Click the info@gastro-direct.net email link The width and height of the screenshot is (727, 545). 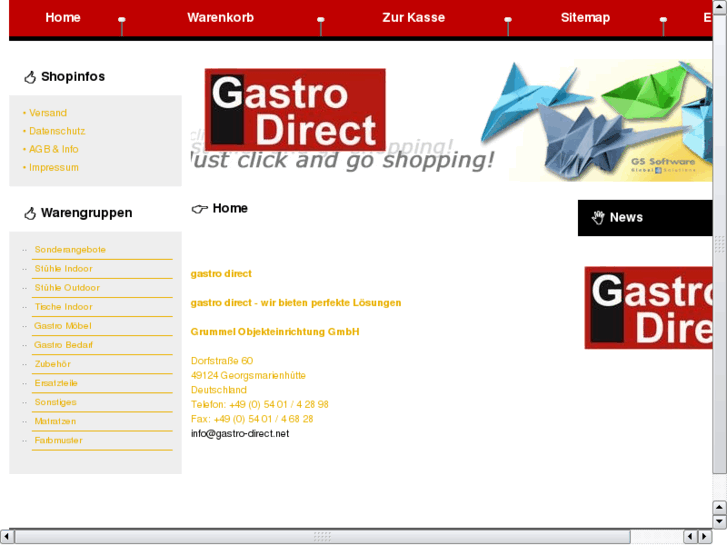[240, 433]
